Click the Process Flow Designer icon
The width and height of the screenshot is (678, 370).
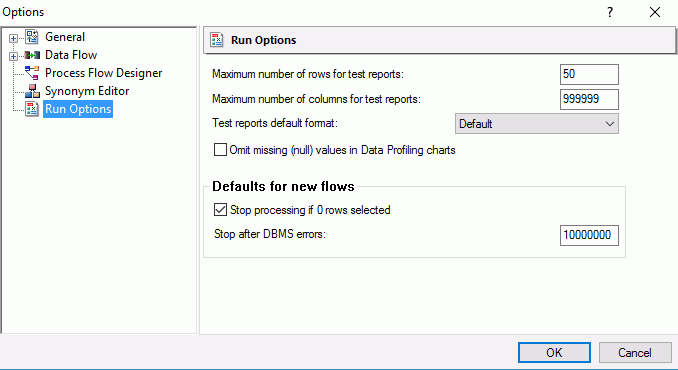pos(32,73)
